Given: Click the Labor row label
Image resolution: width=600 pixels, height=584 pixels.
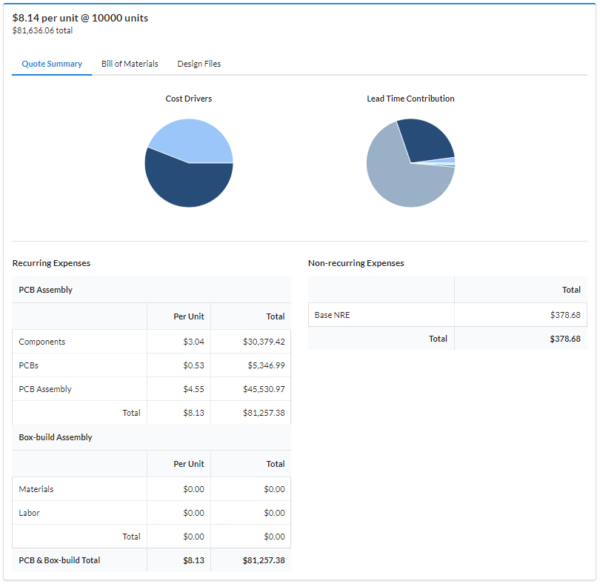Looking at the screenshot, I should pos(30,513).
